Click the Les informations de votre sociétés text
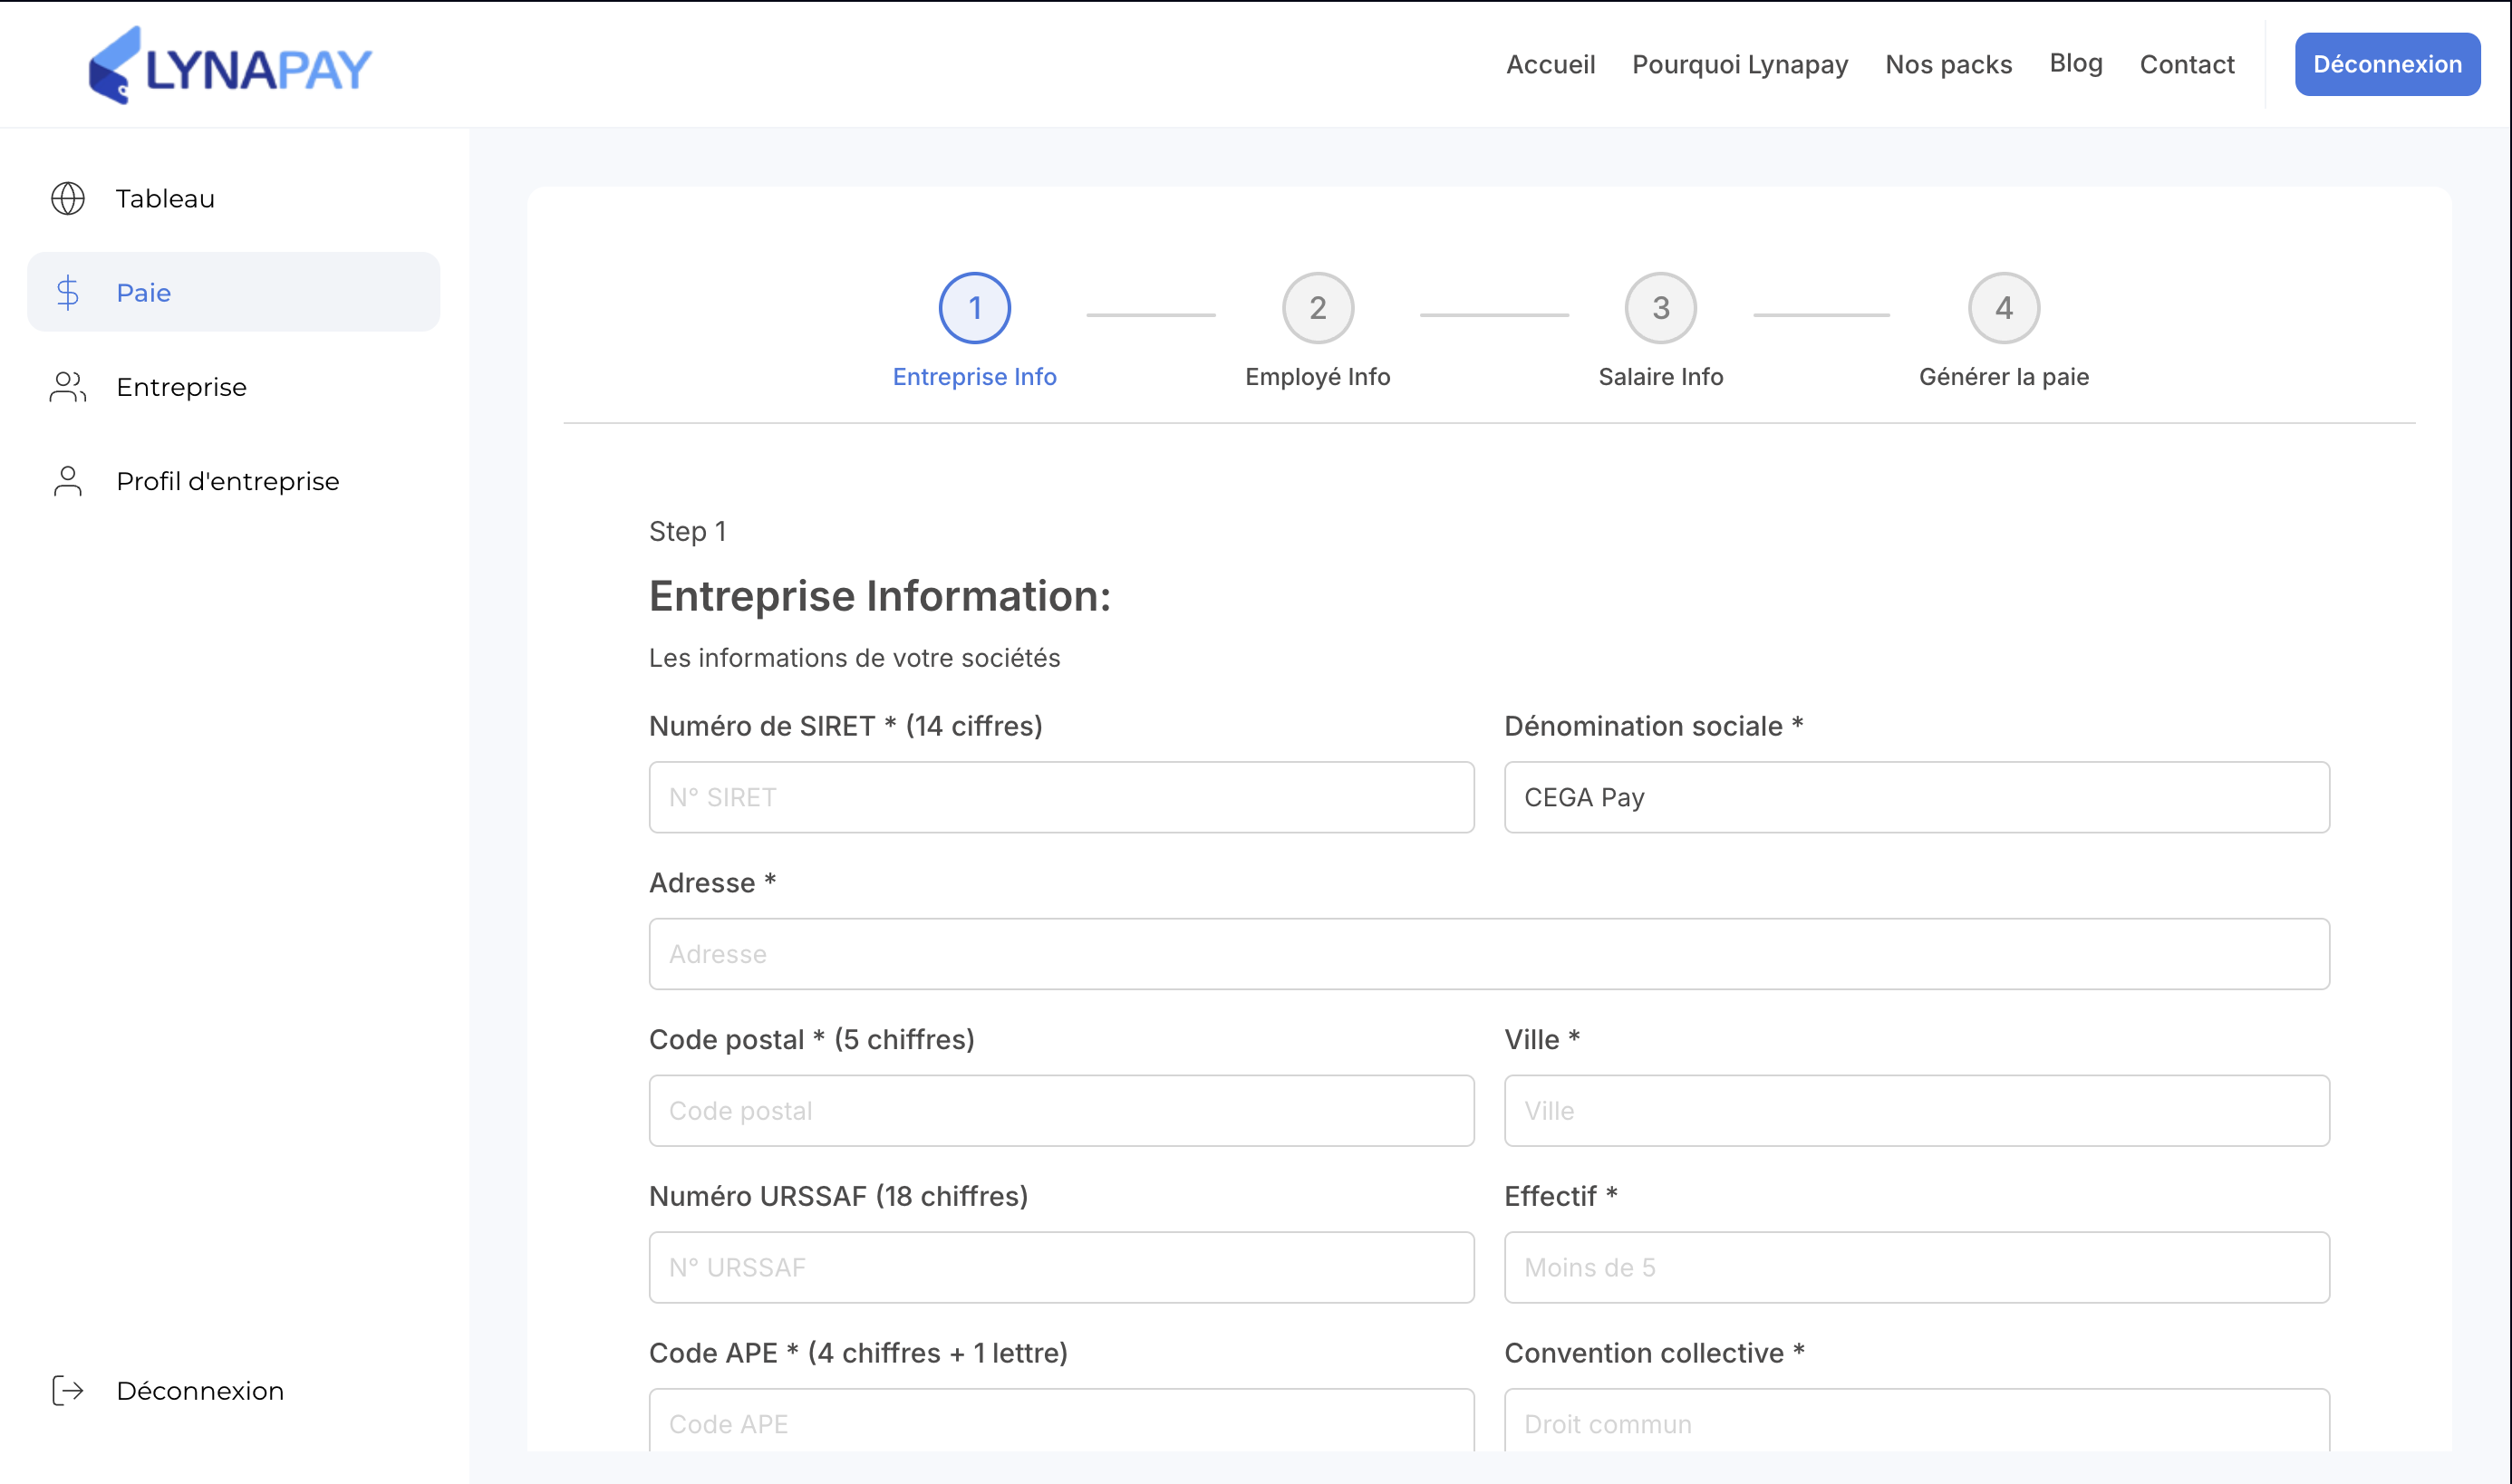This screenshot has width=2512, height=1484. [x=855, y=658]
